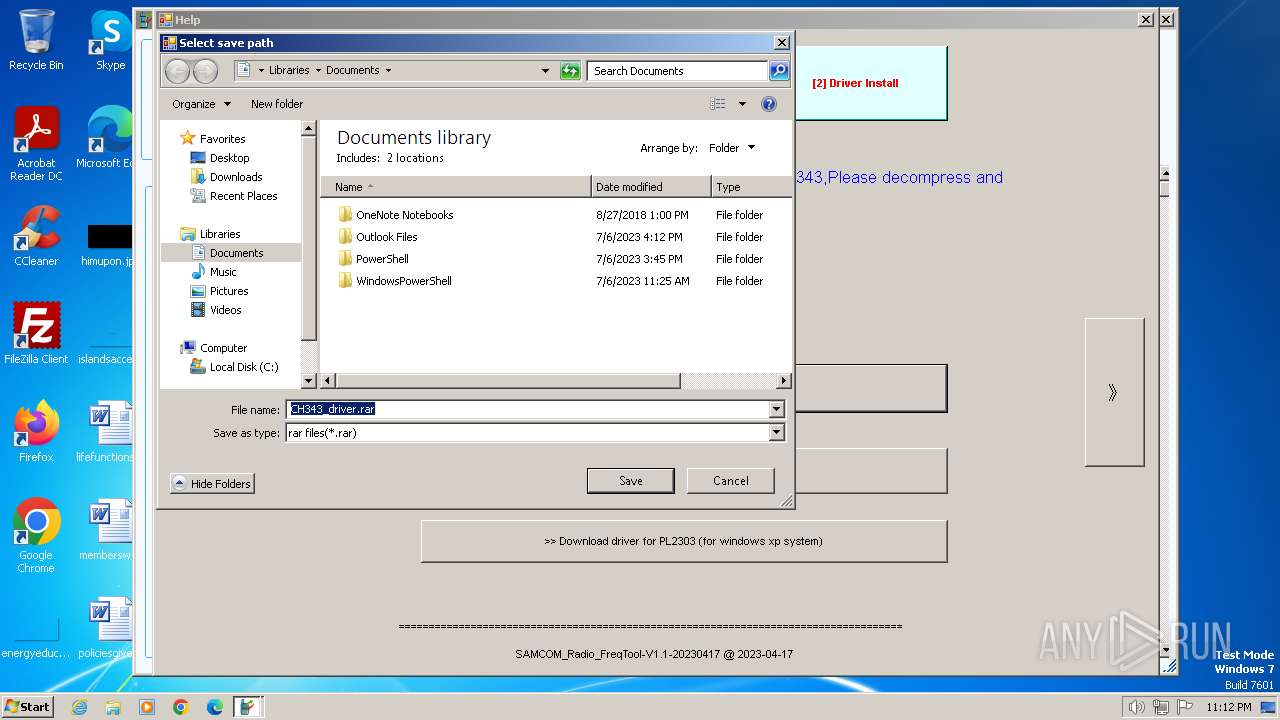Click the File name input field

[528, 409]
